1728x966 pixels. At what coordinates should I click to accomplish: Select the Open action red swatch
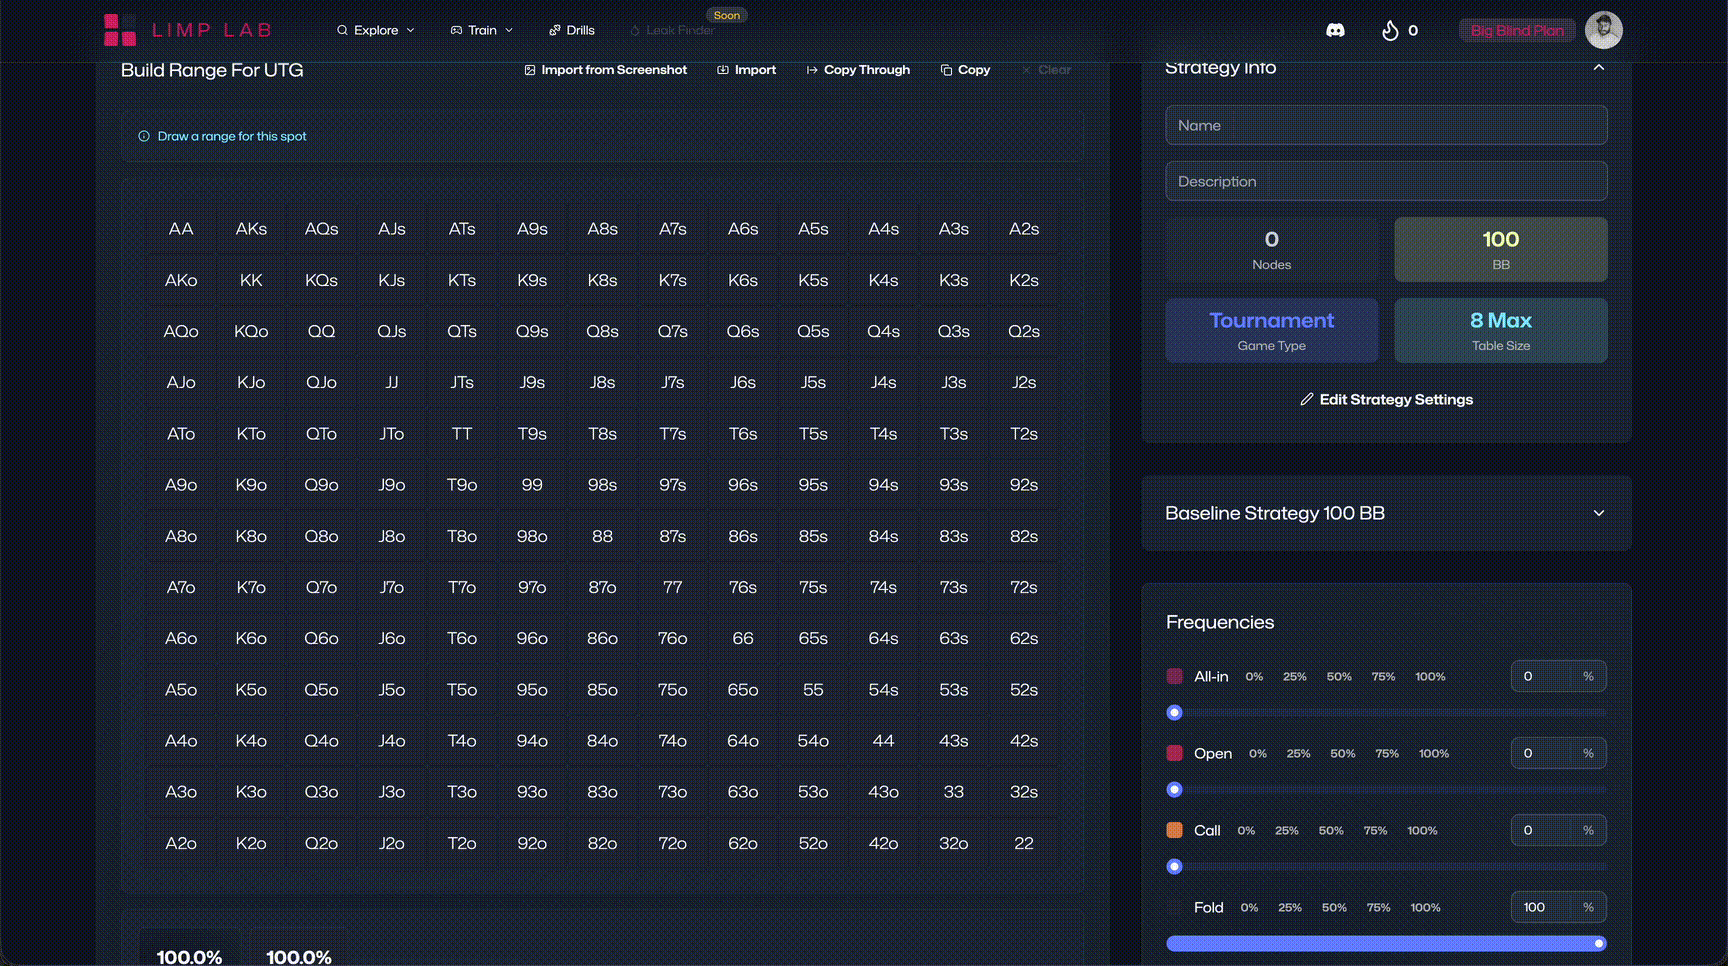pyautogui.click(x=1175, y=753)
